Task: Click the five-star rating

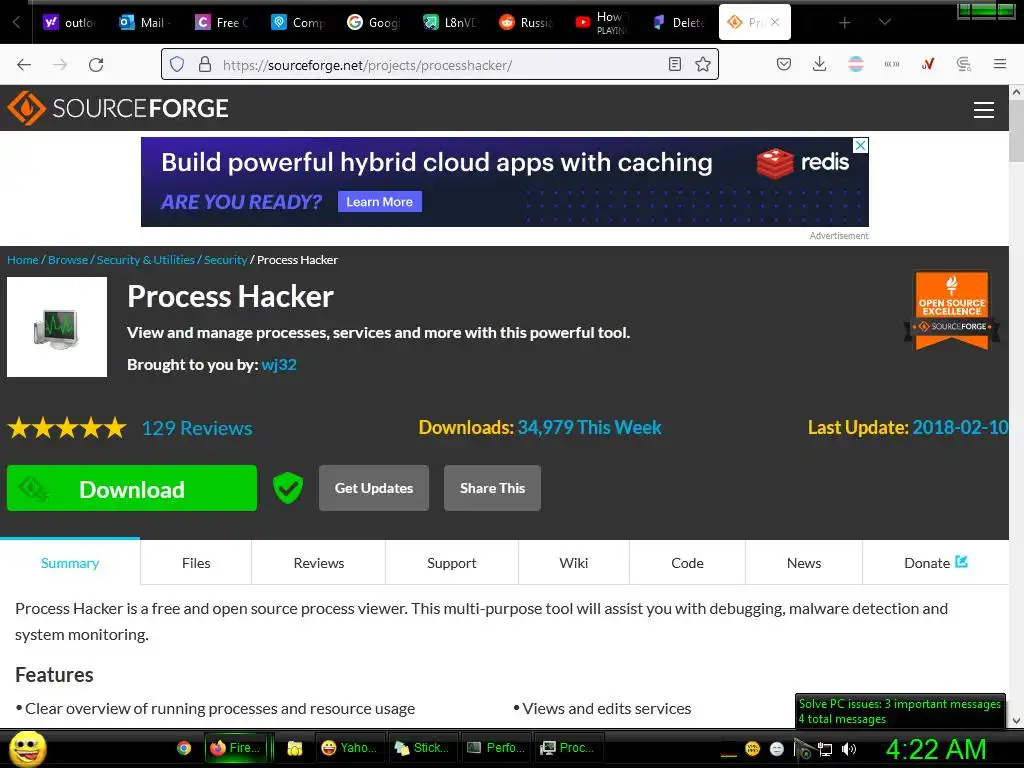Action: point(67,428)
